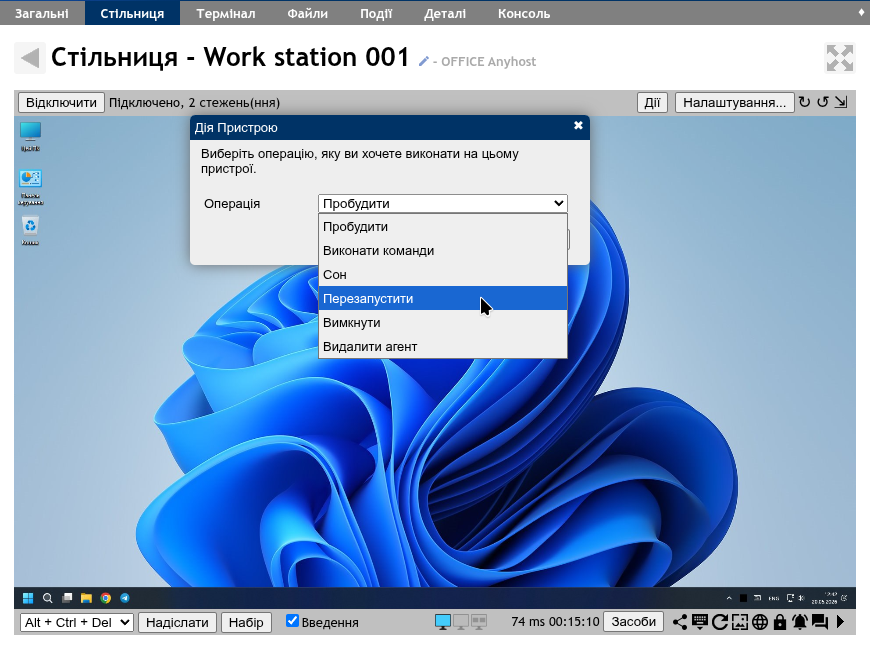
Task: Open Telegram from the remote taskbar
Action: (x=125, y=598)
